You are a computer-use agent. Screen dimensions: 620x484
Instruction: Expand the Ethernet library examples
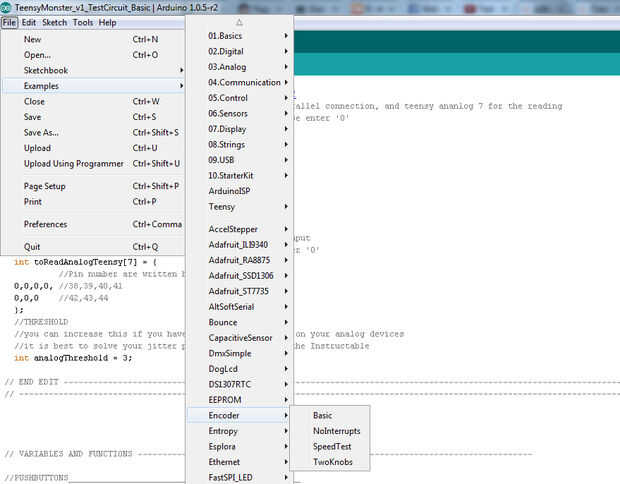(x=239, y=462)
